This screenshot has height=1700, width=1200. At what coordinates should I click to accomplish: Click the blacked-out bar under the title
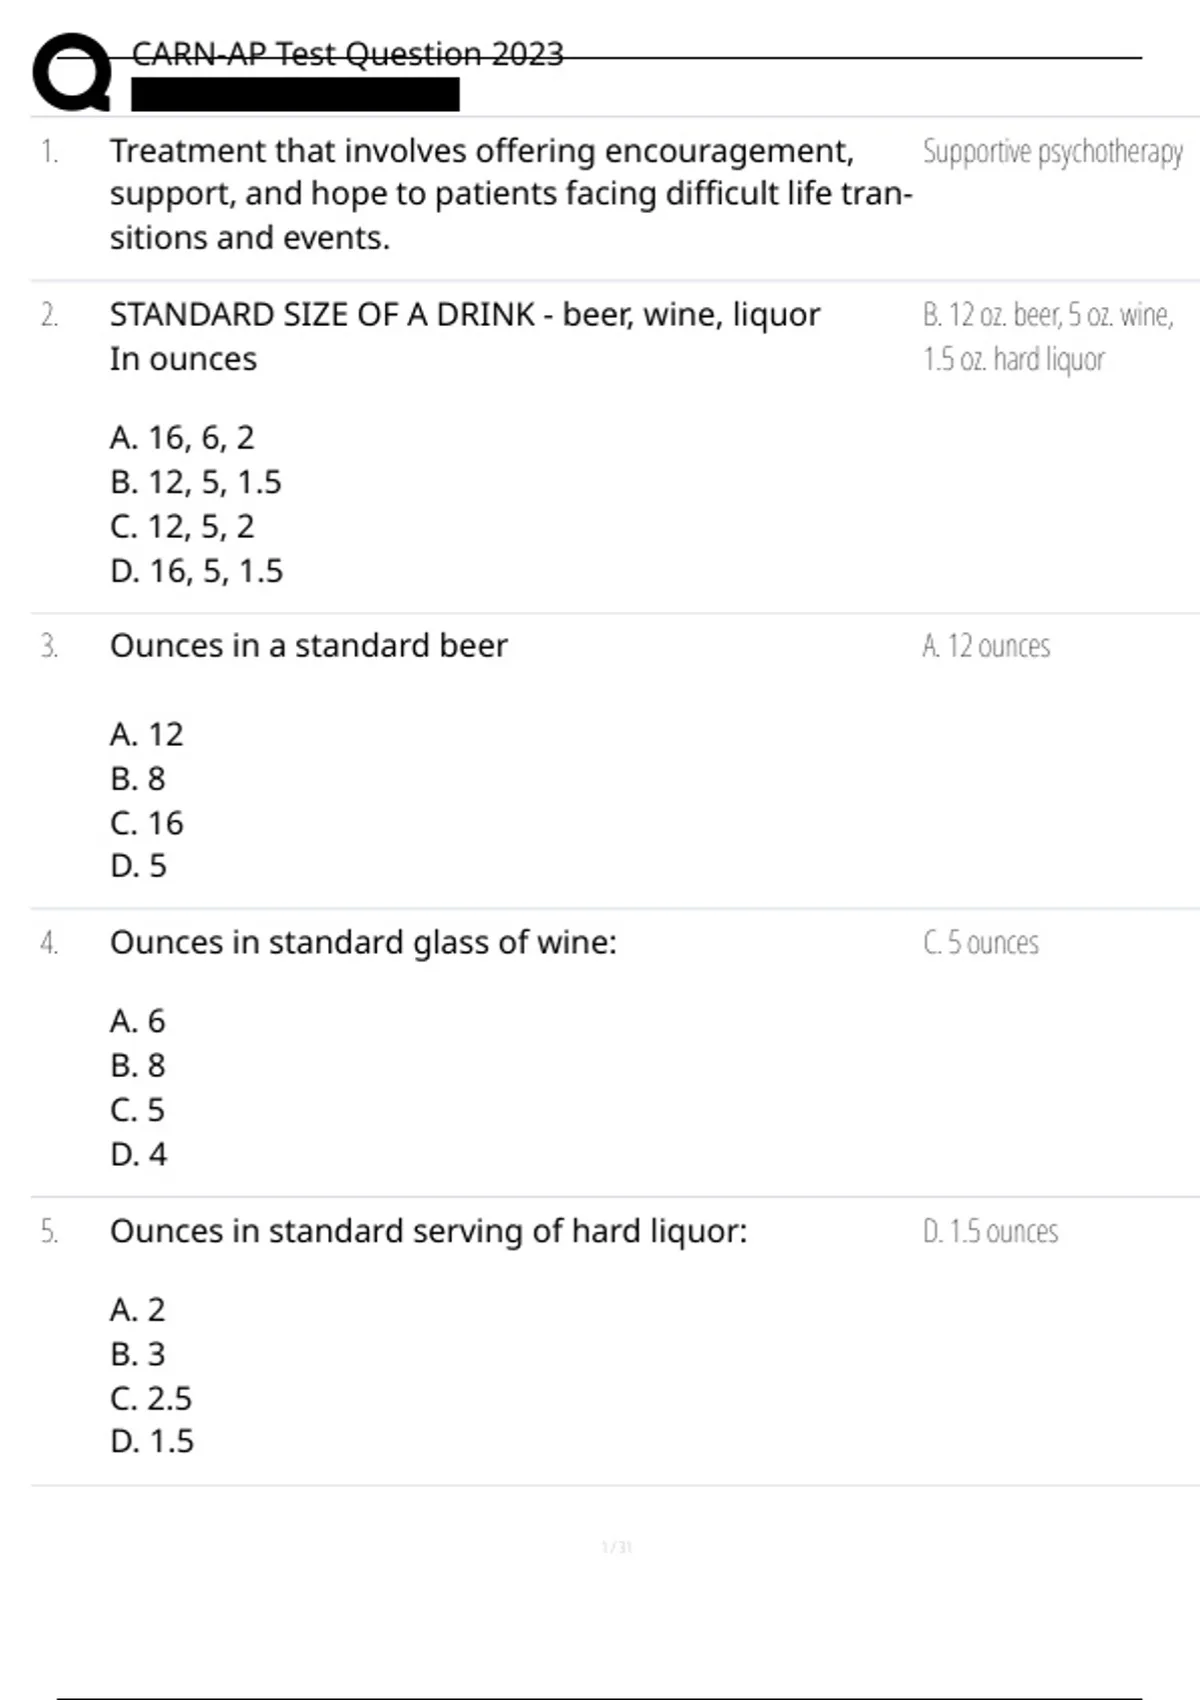point(295,95)
